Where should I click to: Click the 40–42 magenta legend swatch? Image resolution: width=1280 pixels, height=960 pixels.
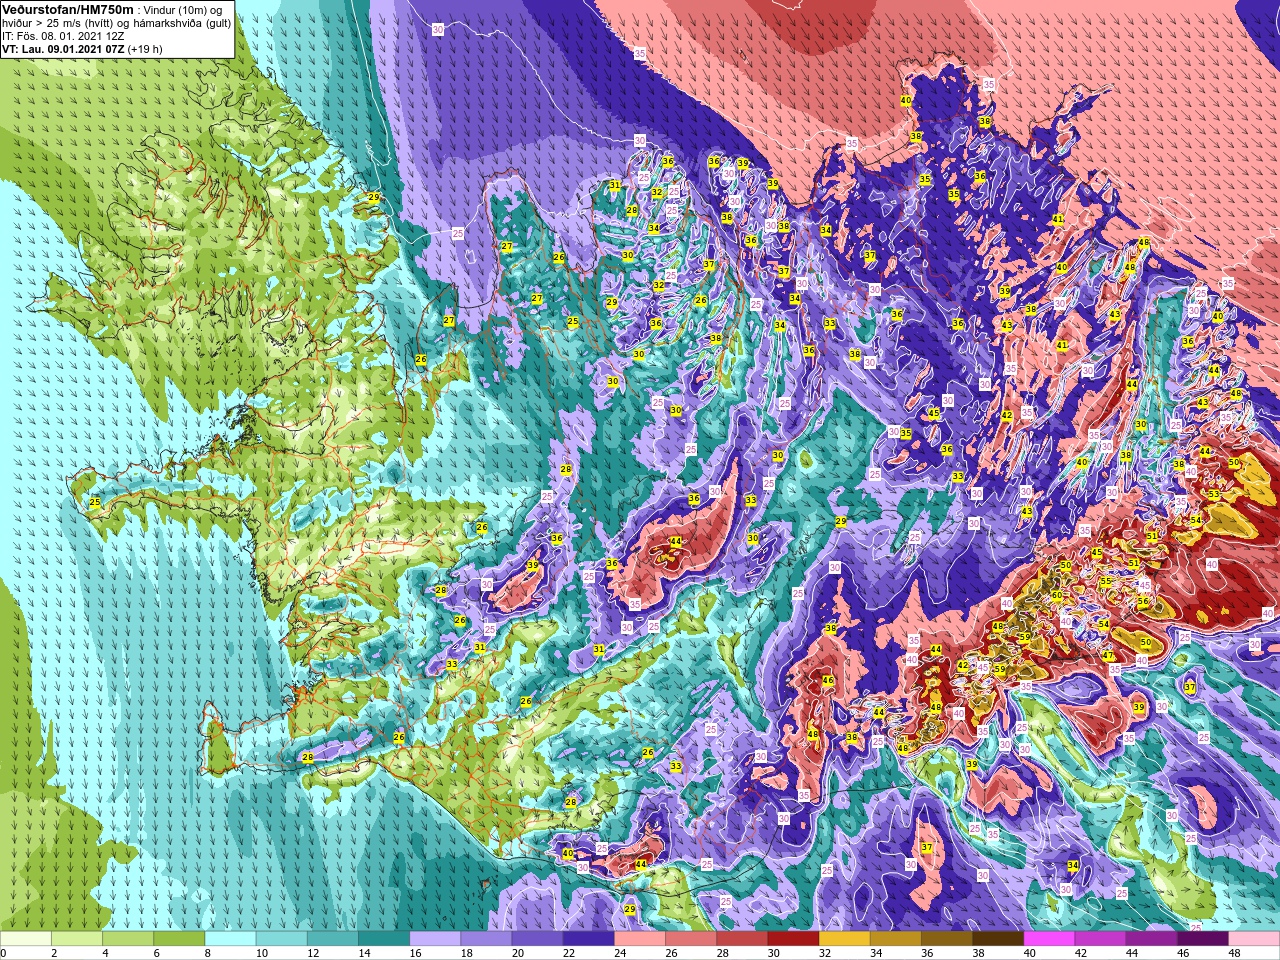[1050, 938]
